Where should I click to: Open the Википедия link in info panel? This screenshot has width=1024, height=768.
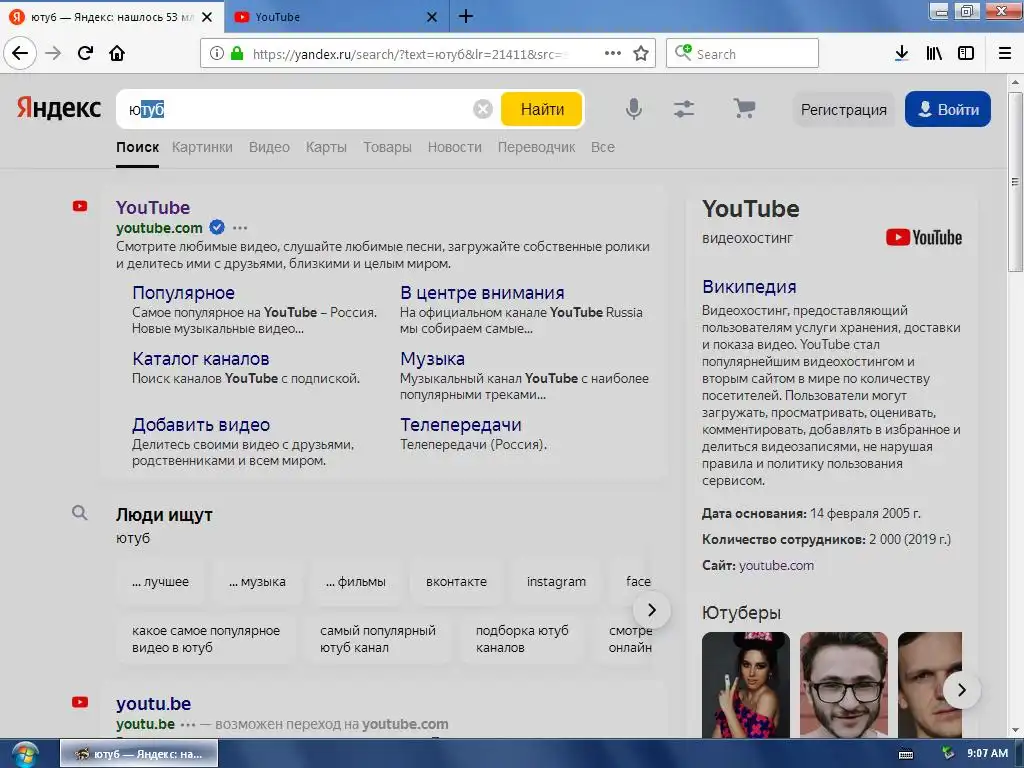pyautogui.click(x=749, y=287)
